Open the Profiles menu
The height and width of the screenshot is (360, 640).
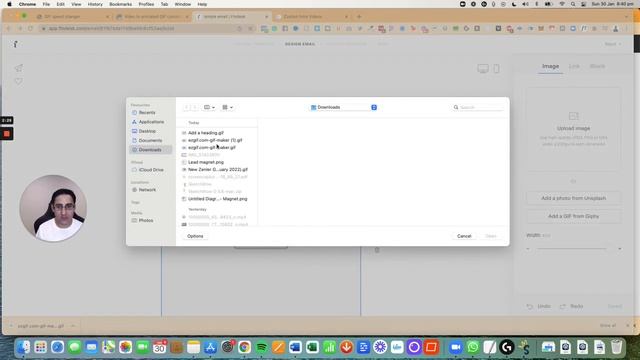pos(146,4)
